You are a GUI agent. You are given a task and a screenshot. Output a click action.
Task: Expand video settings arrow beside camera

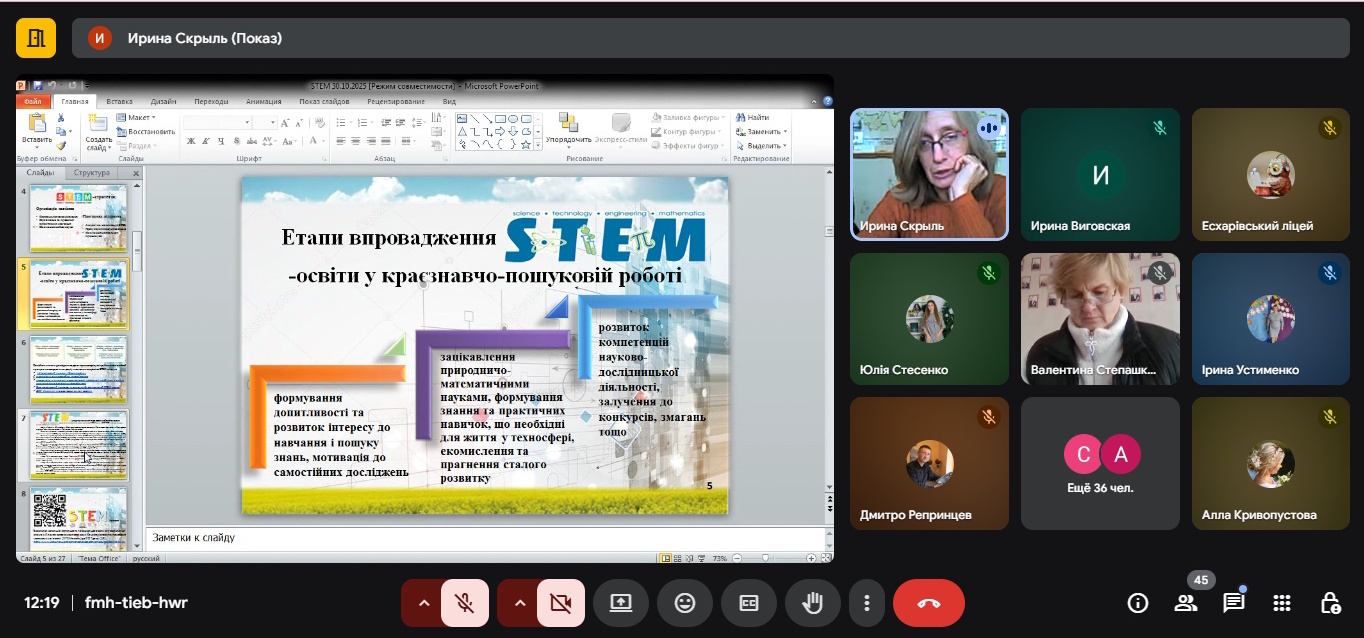pos(519,603)
